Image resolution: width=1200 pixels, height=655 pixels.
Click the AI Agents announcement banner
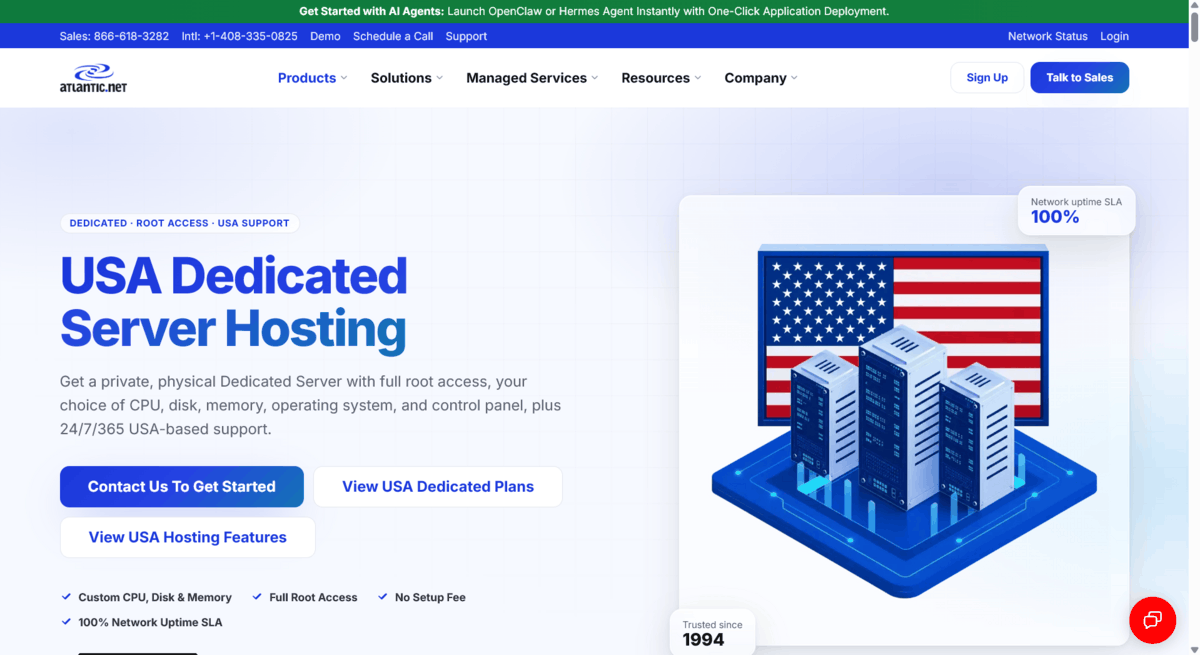(594, 12)
